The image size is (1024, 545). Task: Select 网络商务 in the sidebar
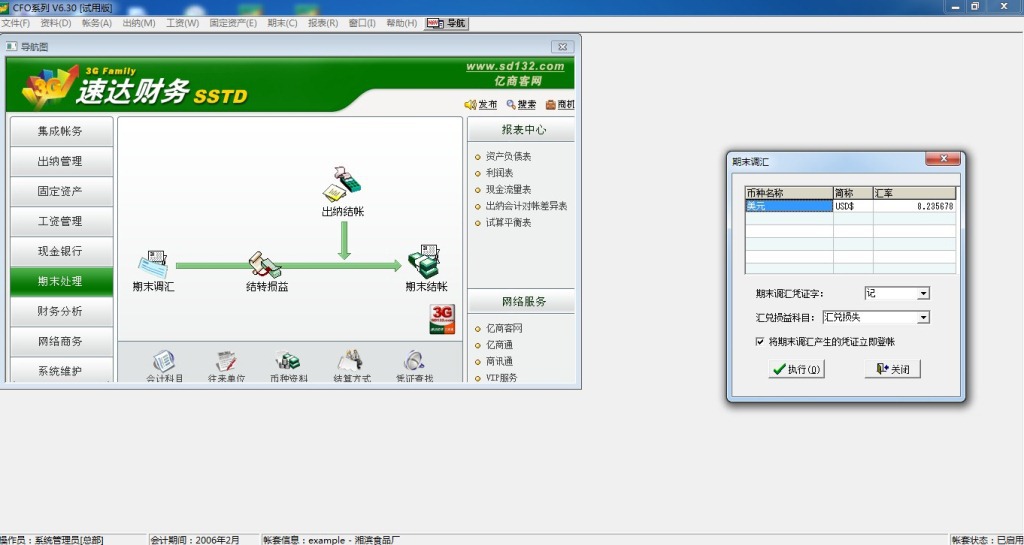(x=60, y=341)
